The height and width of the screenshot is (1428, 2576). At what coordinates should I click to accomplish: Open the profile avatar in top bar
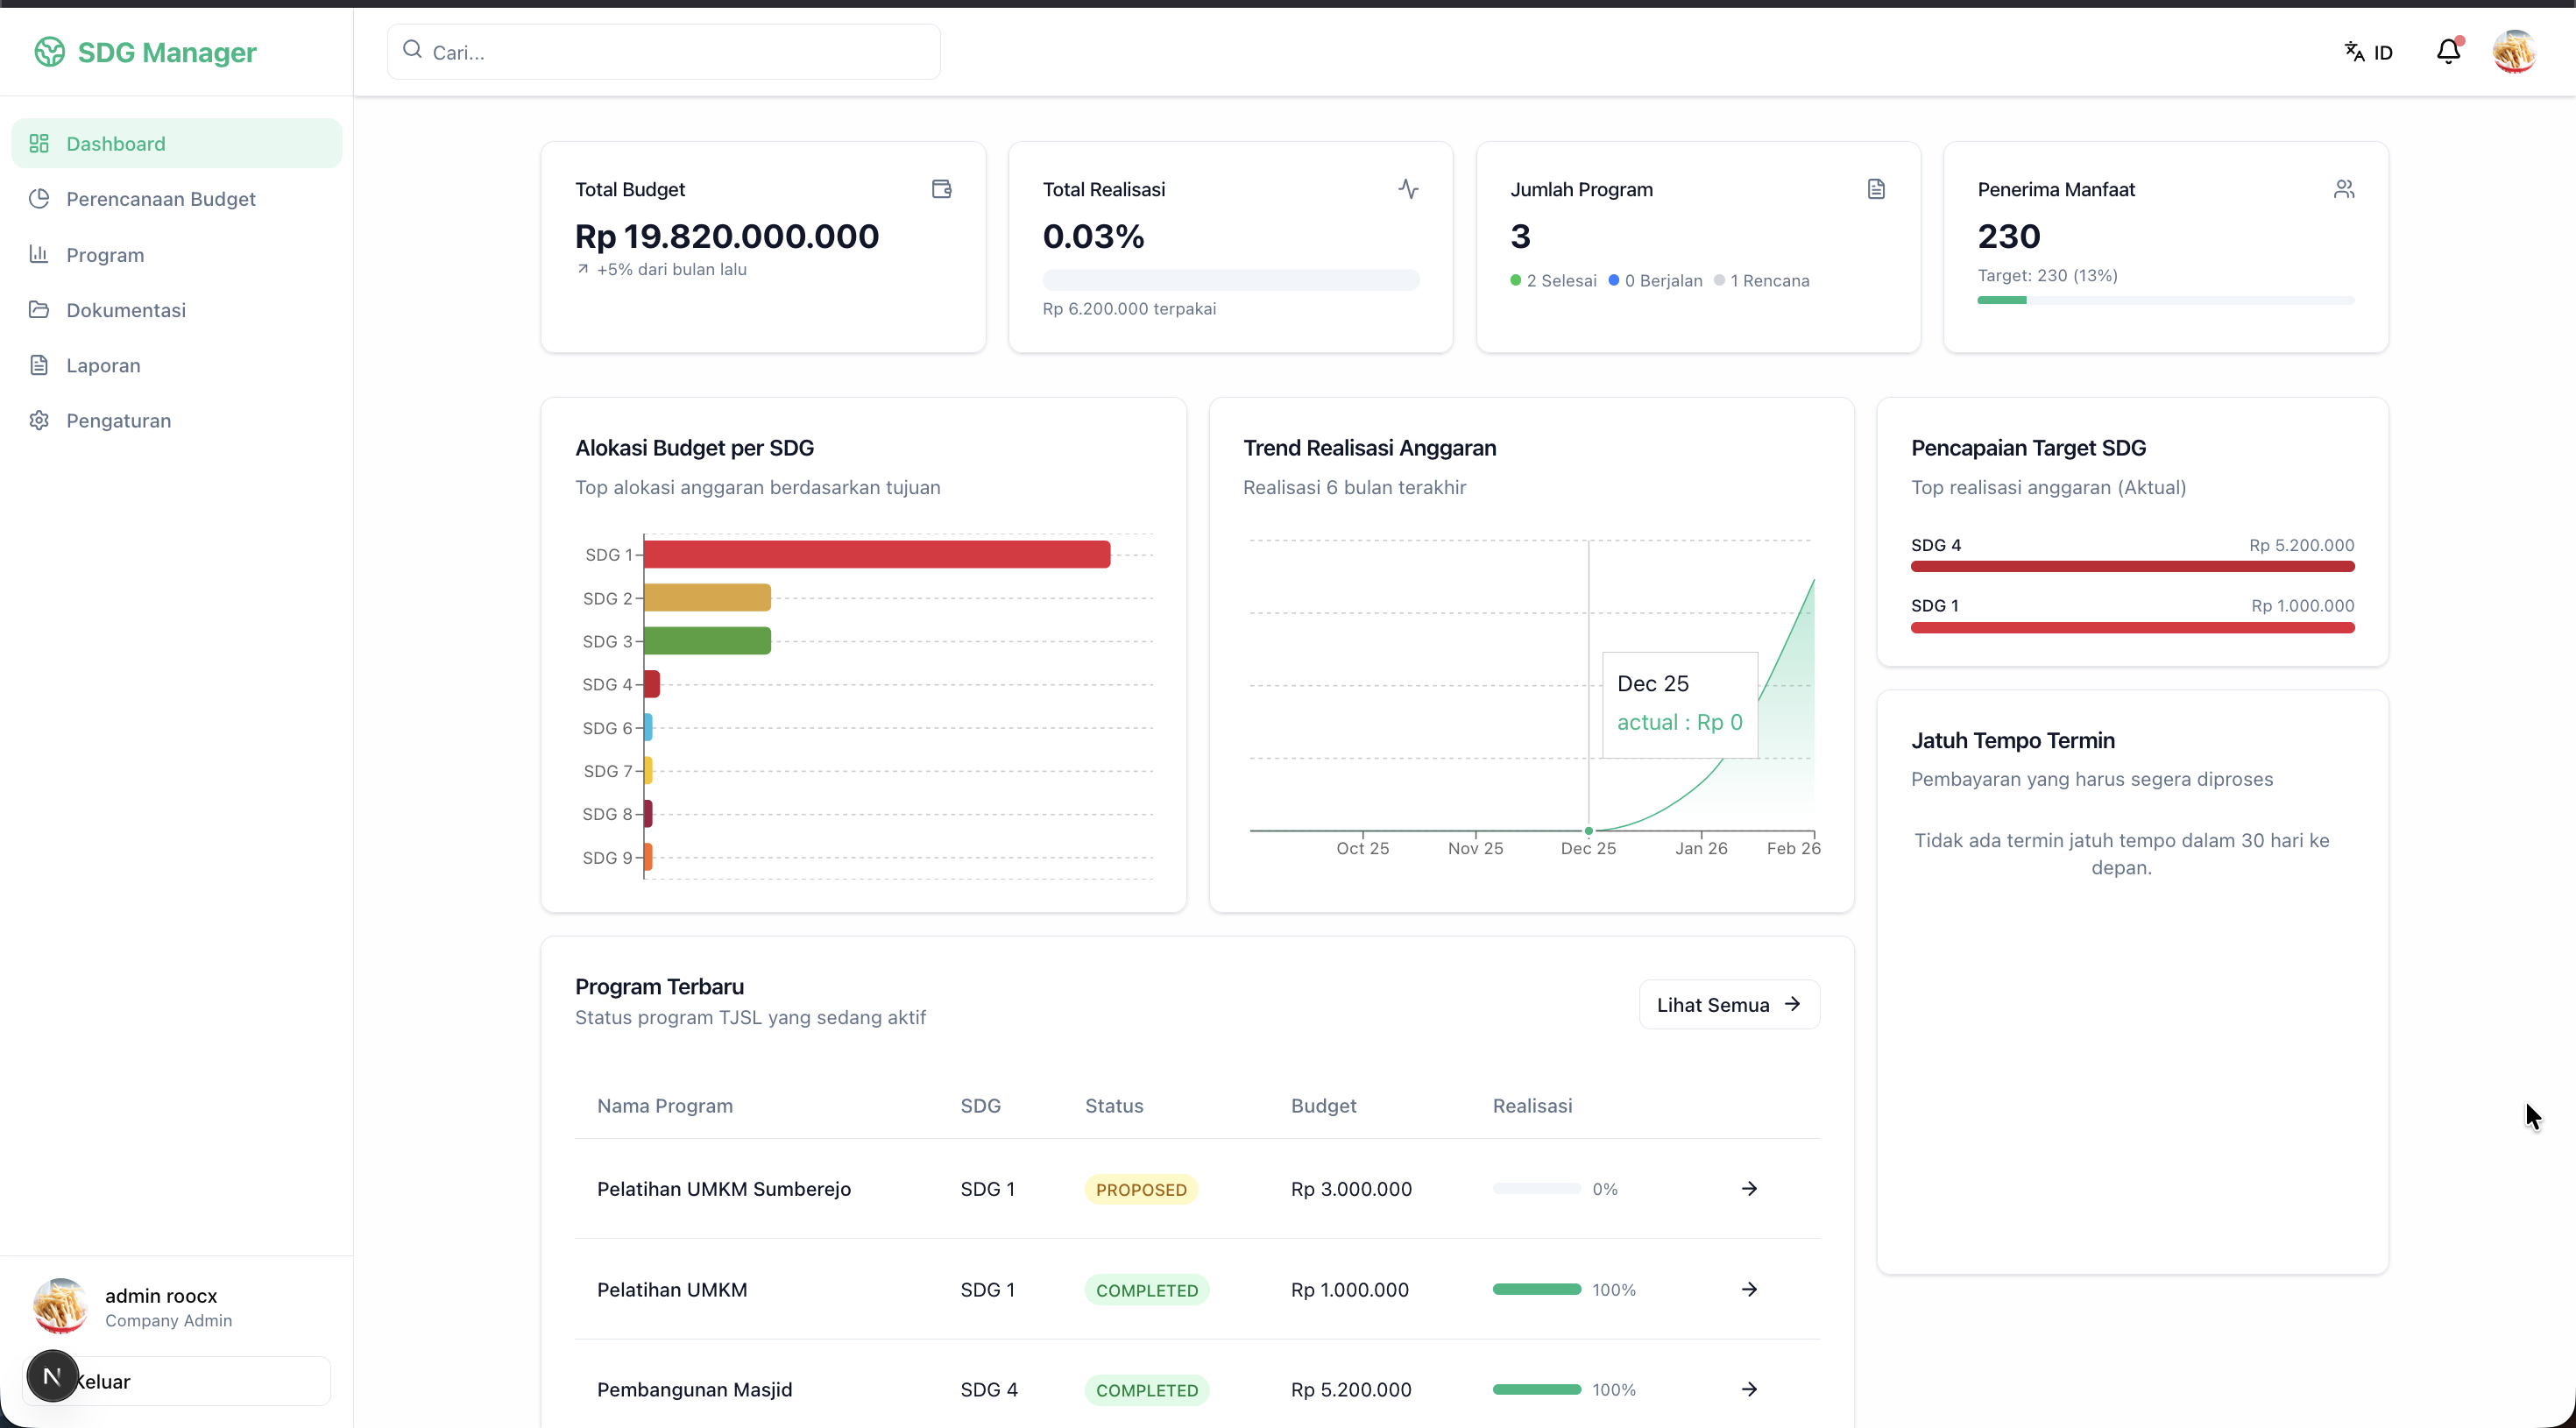[x=2513, y=52]
